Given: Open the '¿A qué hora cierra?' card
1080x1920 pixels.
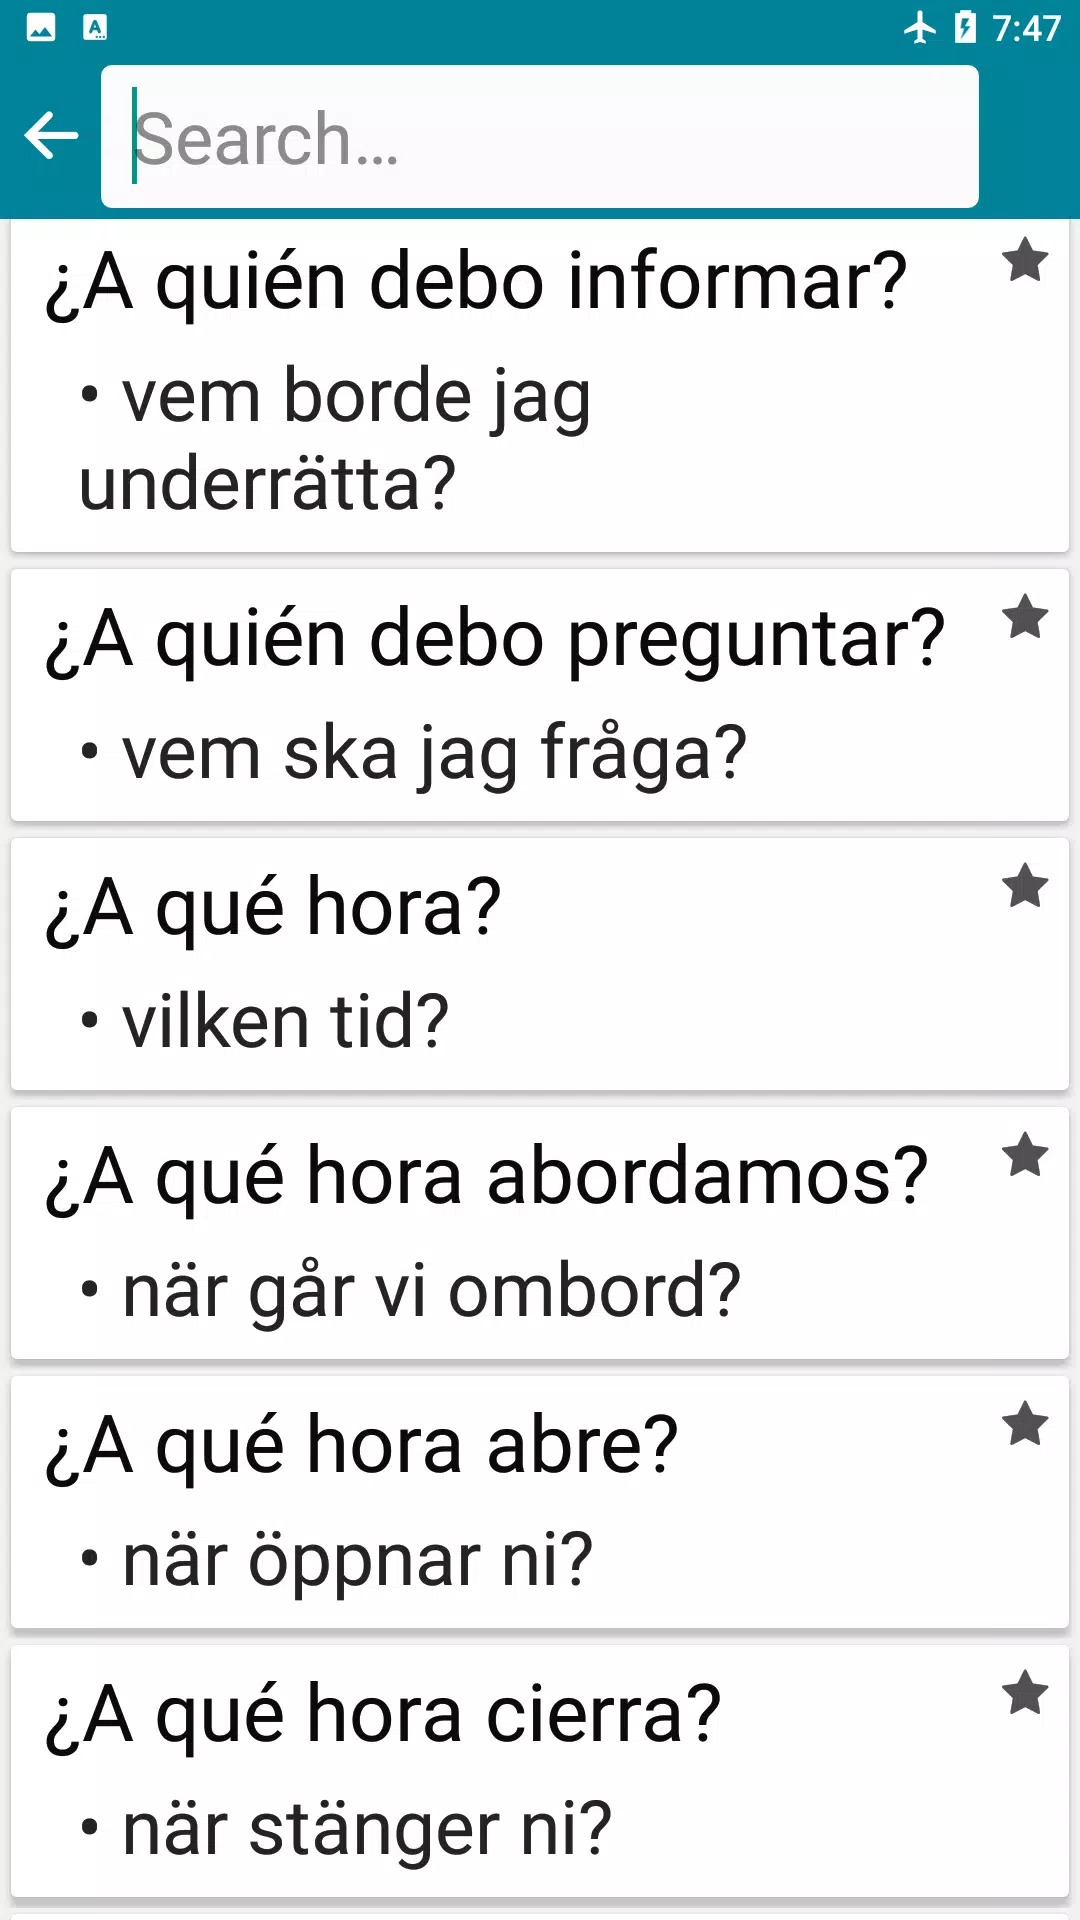Looking at the screenshot, I should [383, 1715].
